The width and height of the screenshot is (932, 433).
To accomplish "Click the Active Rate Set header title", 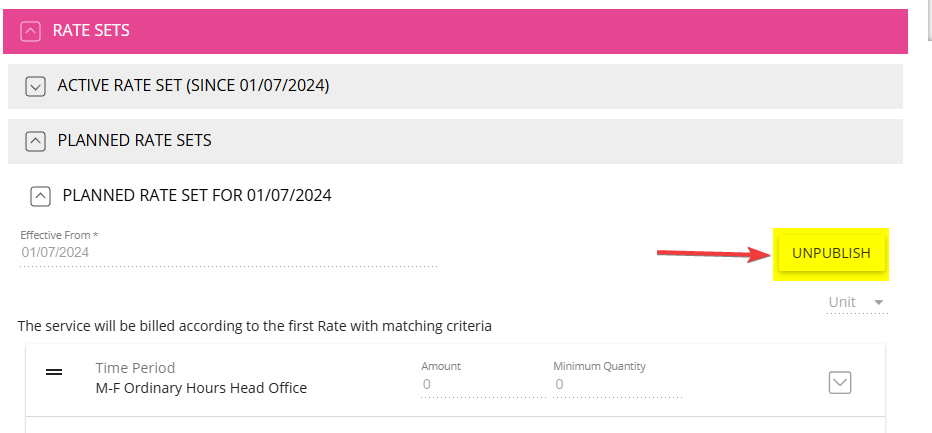I will coord(193,86).
